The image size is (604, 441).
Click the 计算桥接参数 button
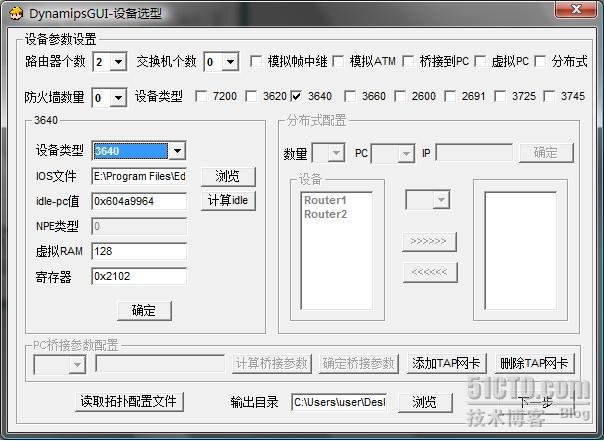coord(272,363)
